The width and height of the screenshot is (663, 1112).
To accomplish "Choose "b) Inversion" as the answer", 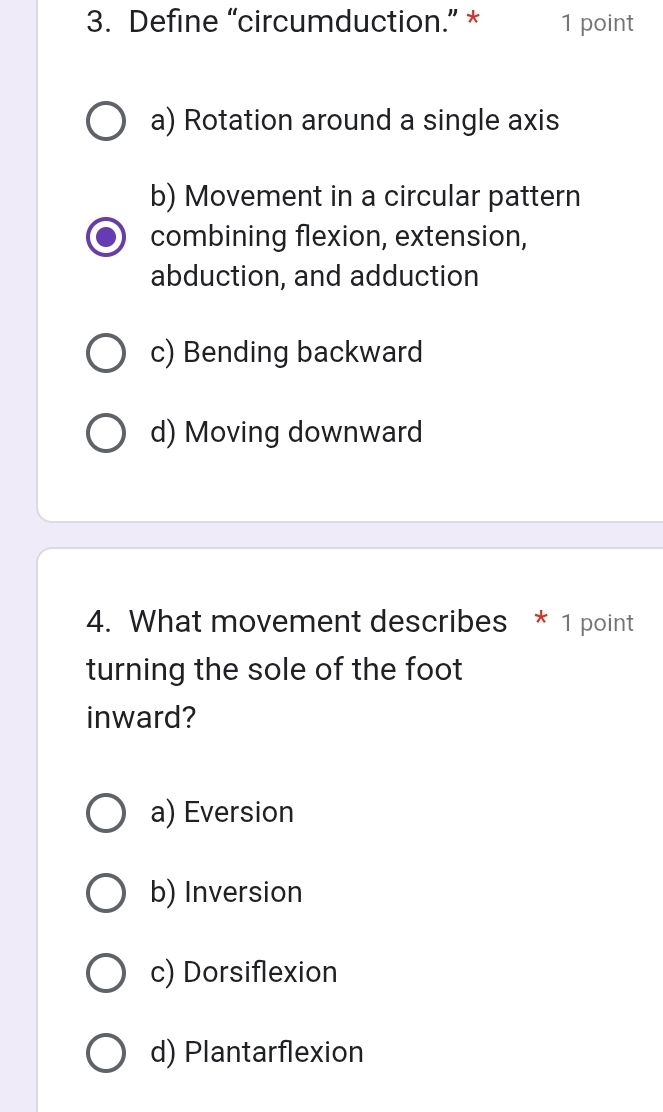I will pyautogui.click(x=105, y=892).
